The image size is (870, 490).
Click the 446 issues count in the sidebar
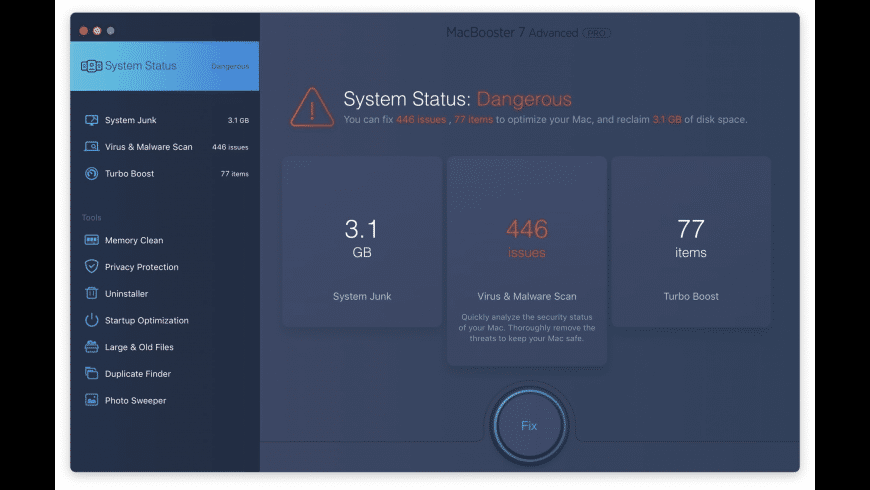pyautogui.click(x=230, y=147)
